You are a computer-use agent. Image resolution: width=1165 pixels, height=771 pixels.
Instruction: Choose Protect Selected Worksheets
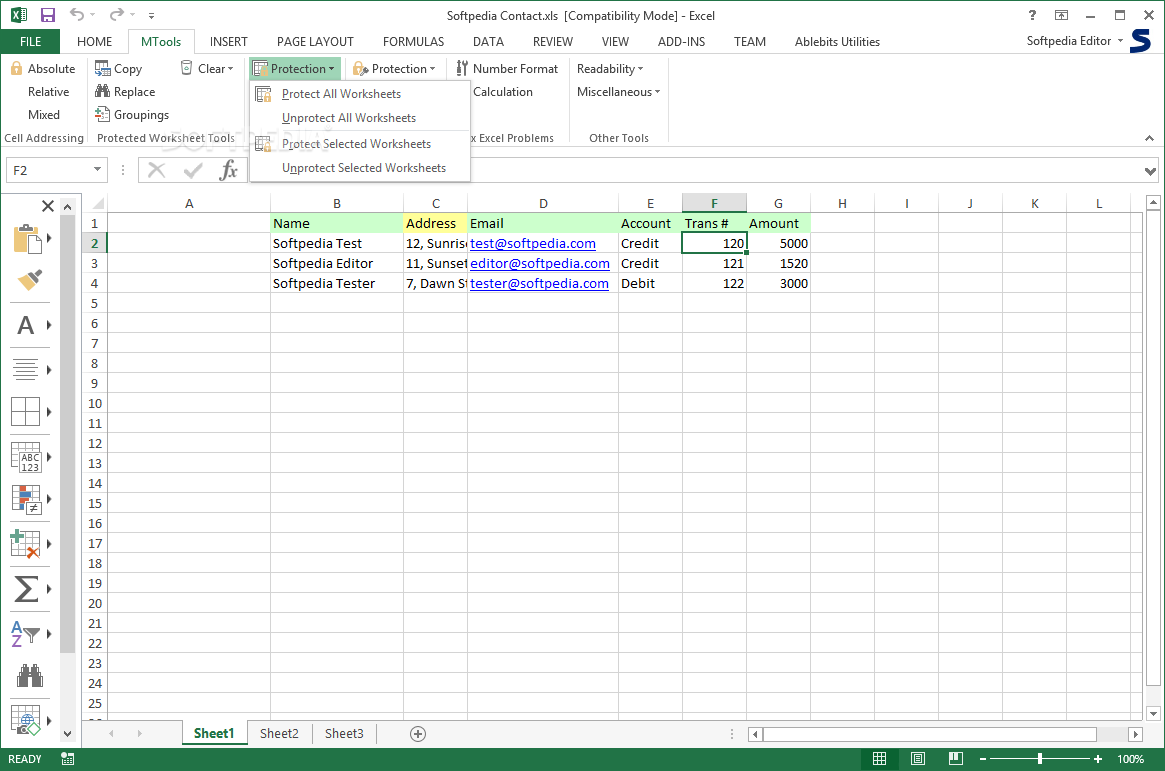360,143
